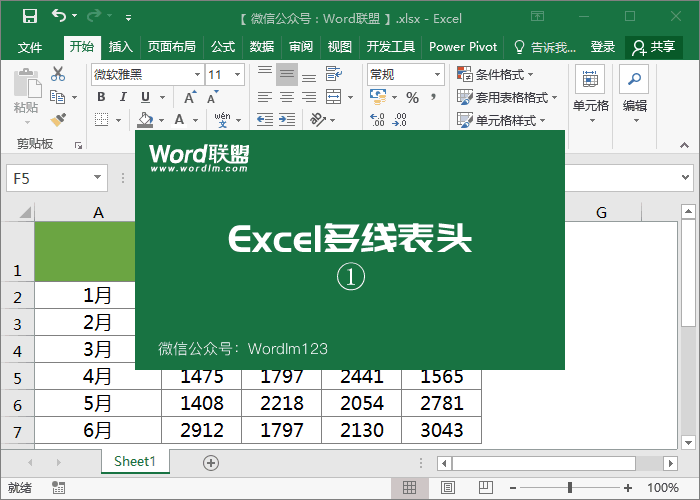This screenshot has height=500, width=700.
Task: Click the 登录 sign-in link
Action: (x=603, y=47)
